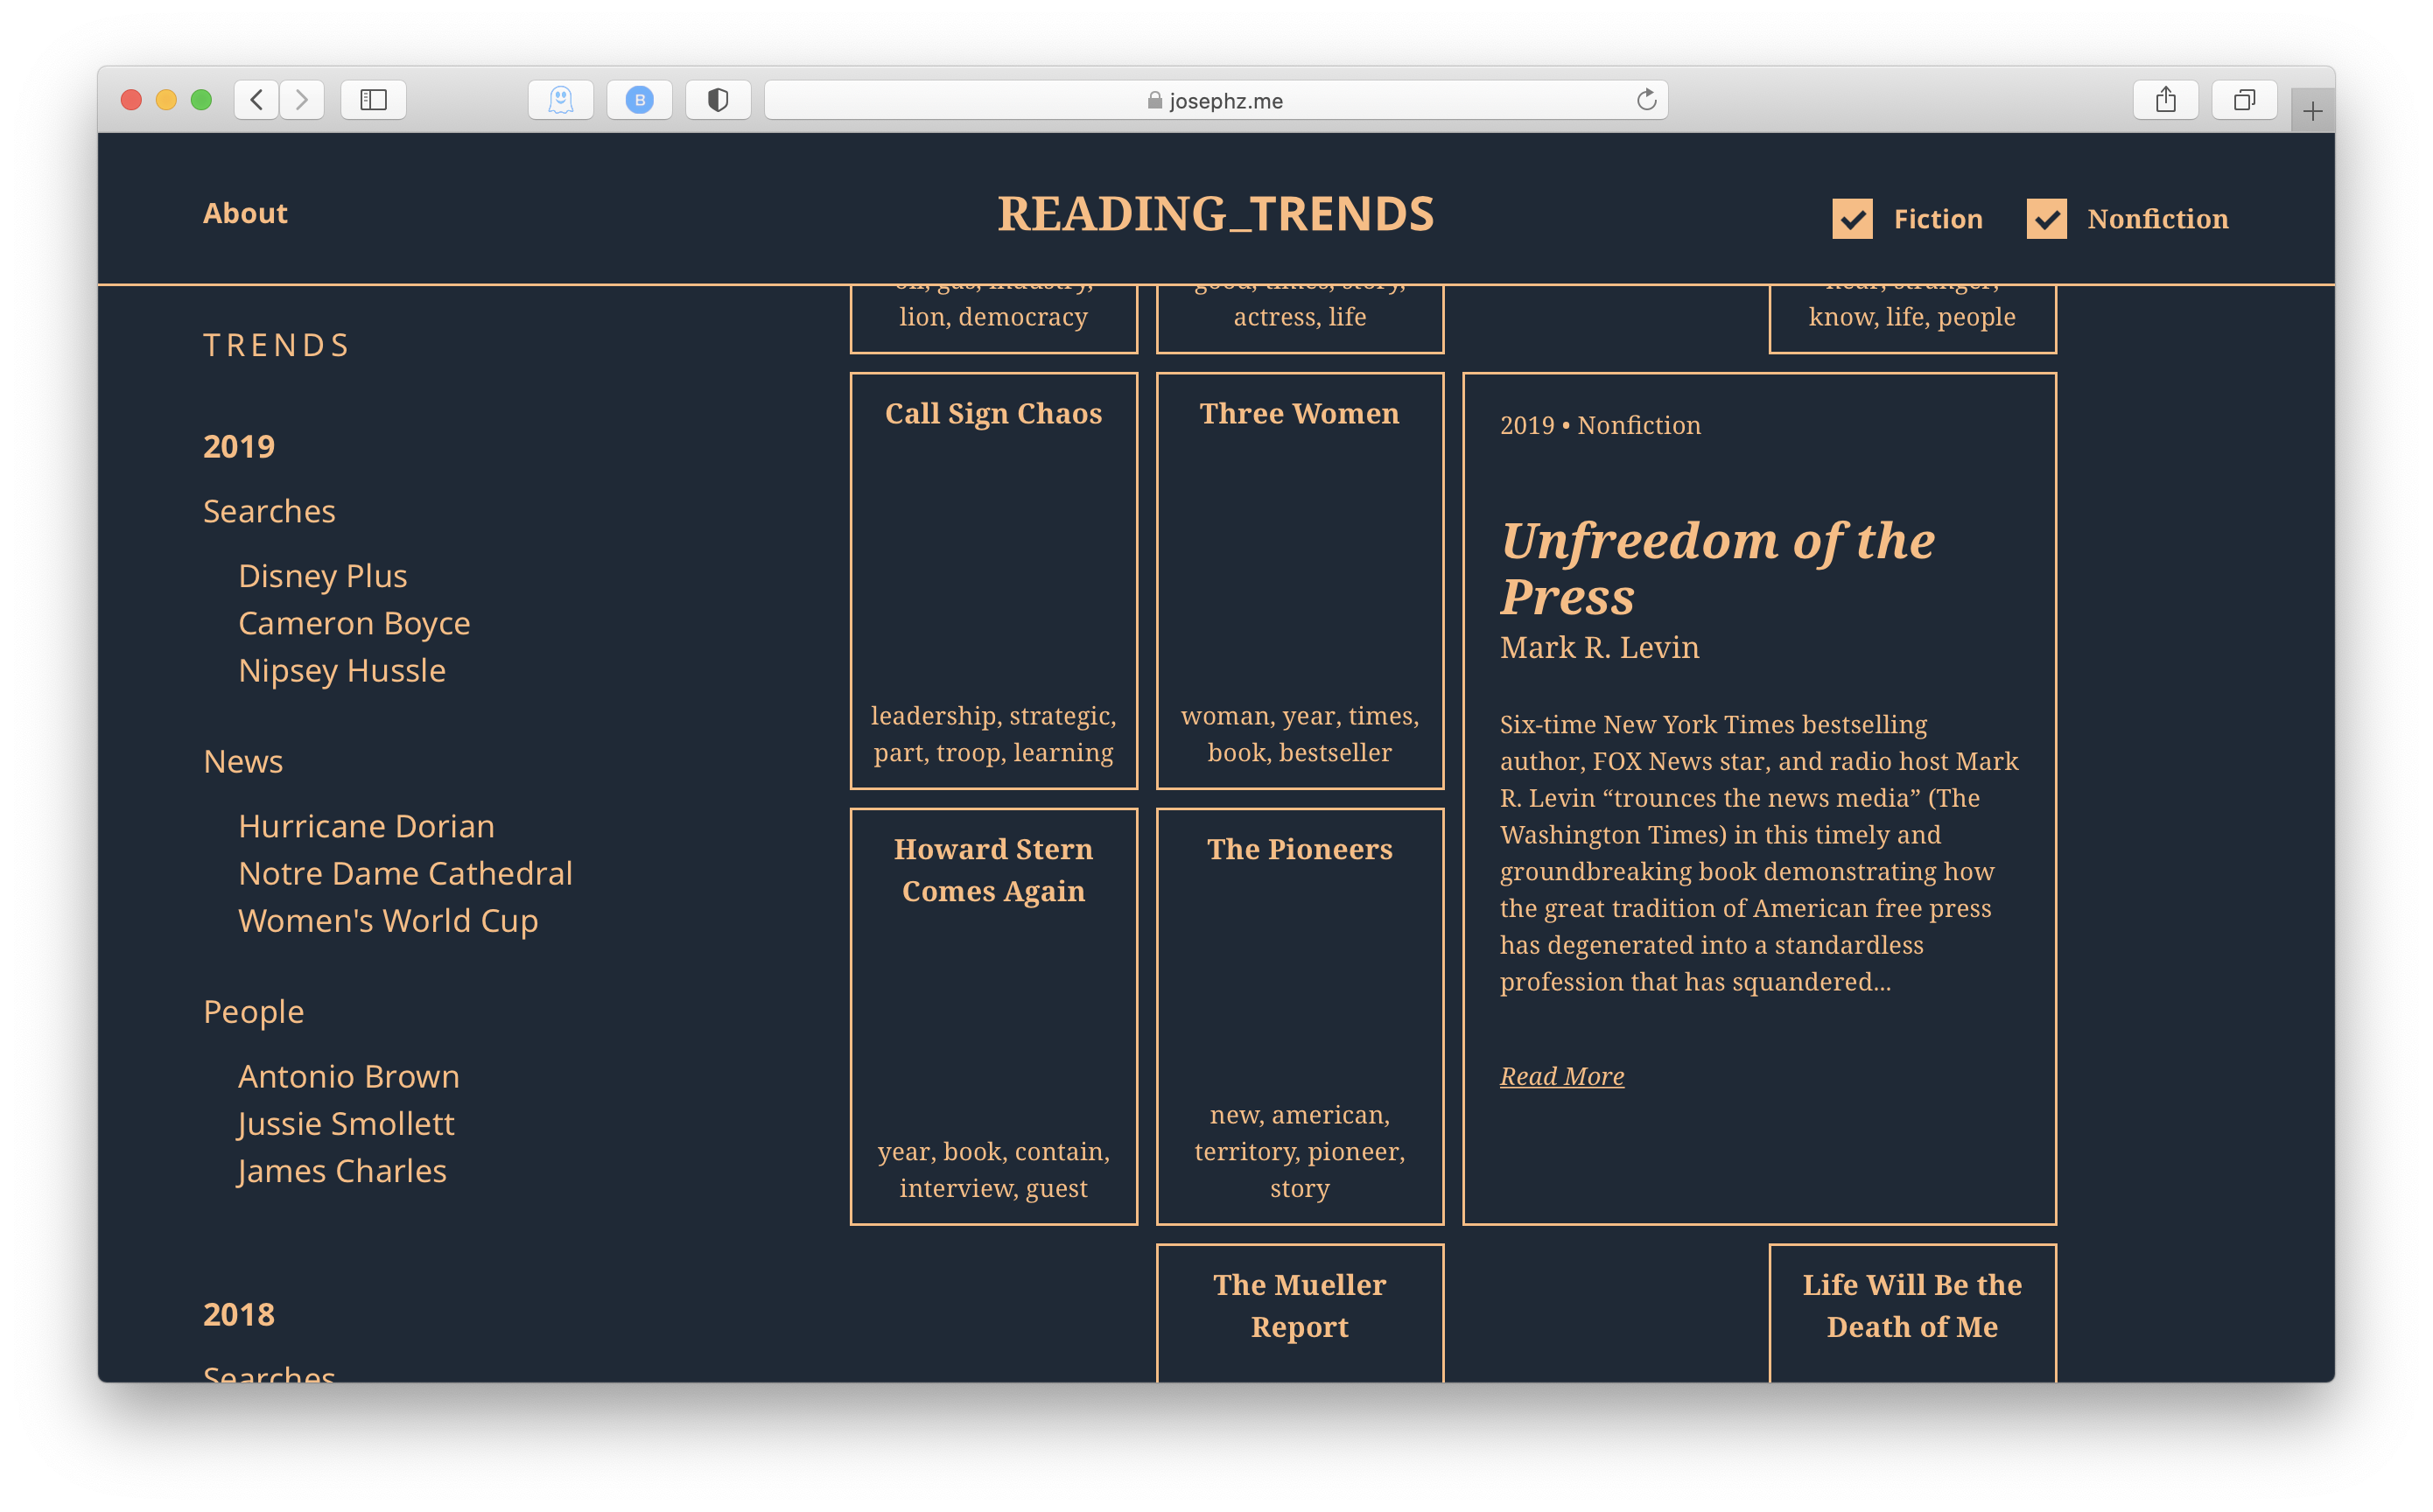Show the Safari sidebar

point(373,100)
